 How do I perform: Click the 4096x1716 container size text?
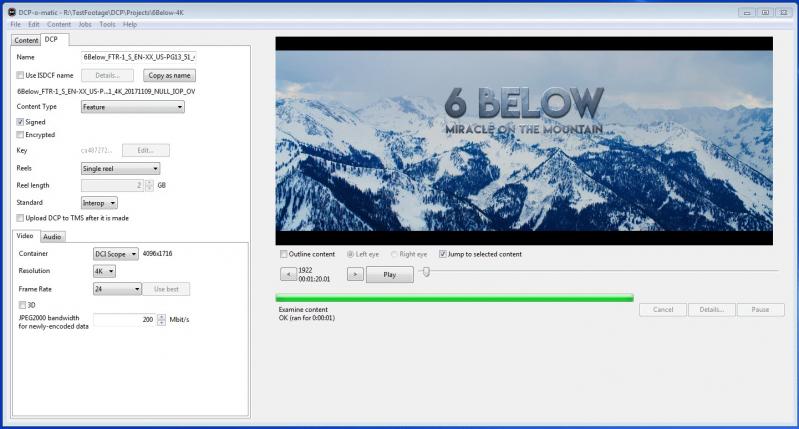click(x=157, y=253)
